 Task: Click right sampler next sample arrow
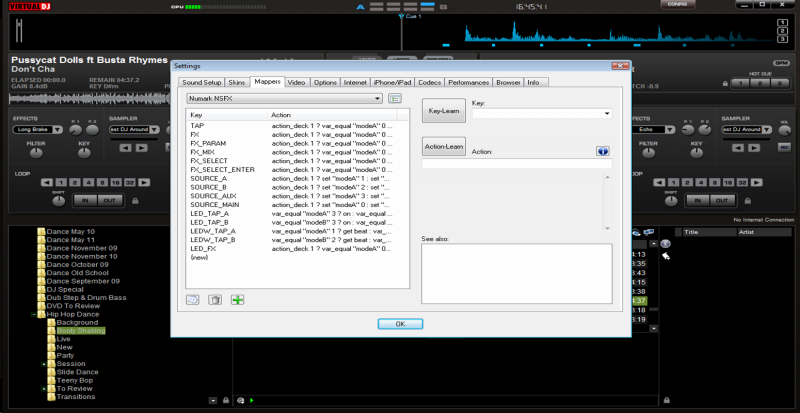pyautogui.click(x=754, y=148)
